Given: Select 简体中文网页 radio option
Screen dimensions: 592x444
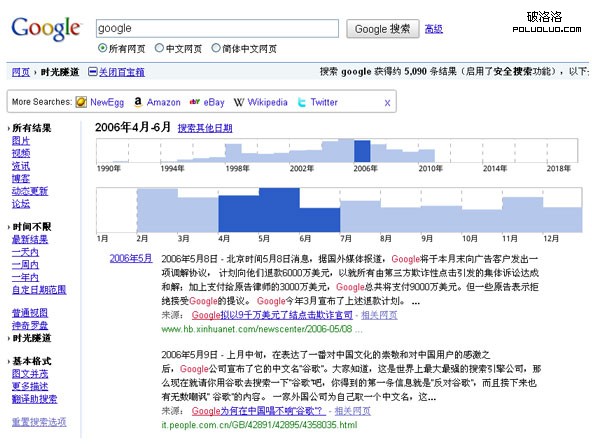Looking at the screenshot, I should click(216, 48).
